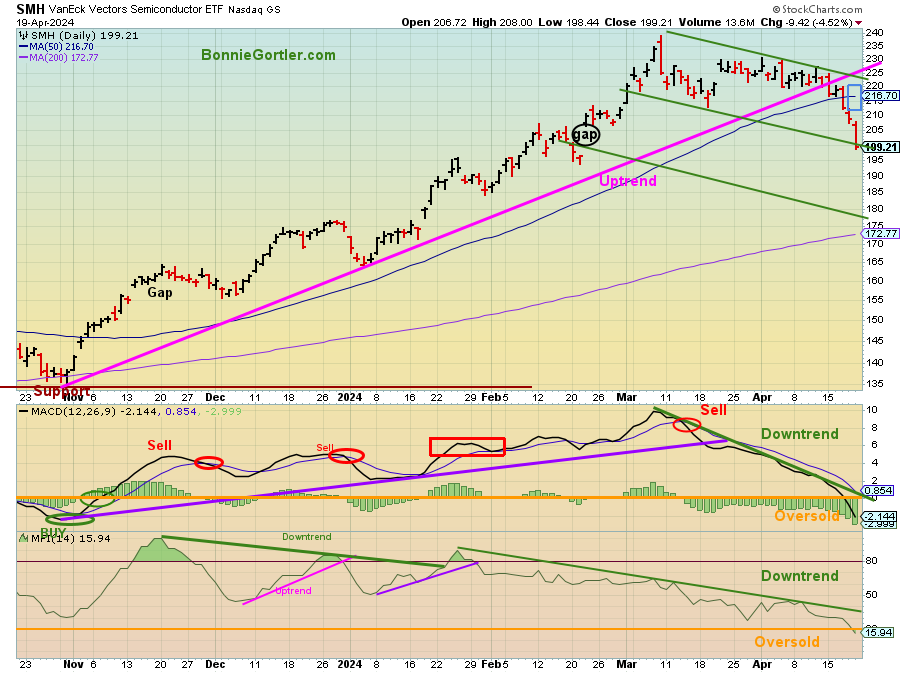
Task: Click the dark red 'Support' label
Action: [x=62, y=391]
